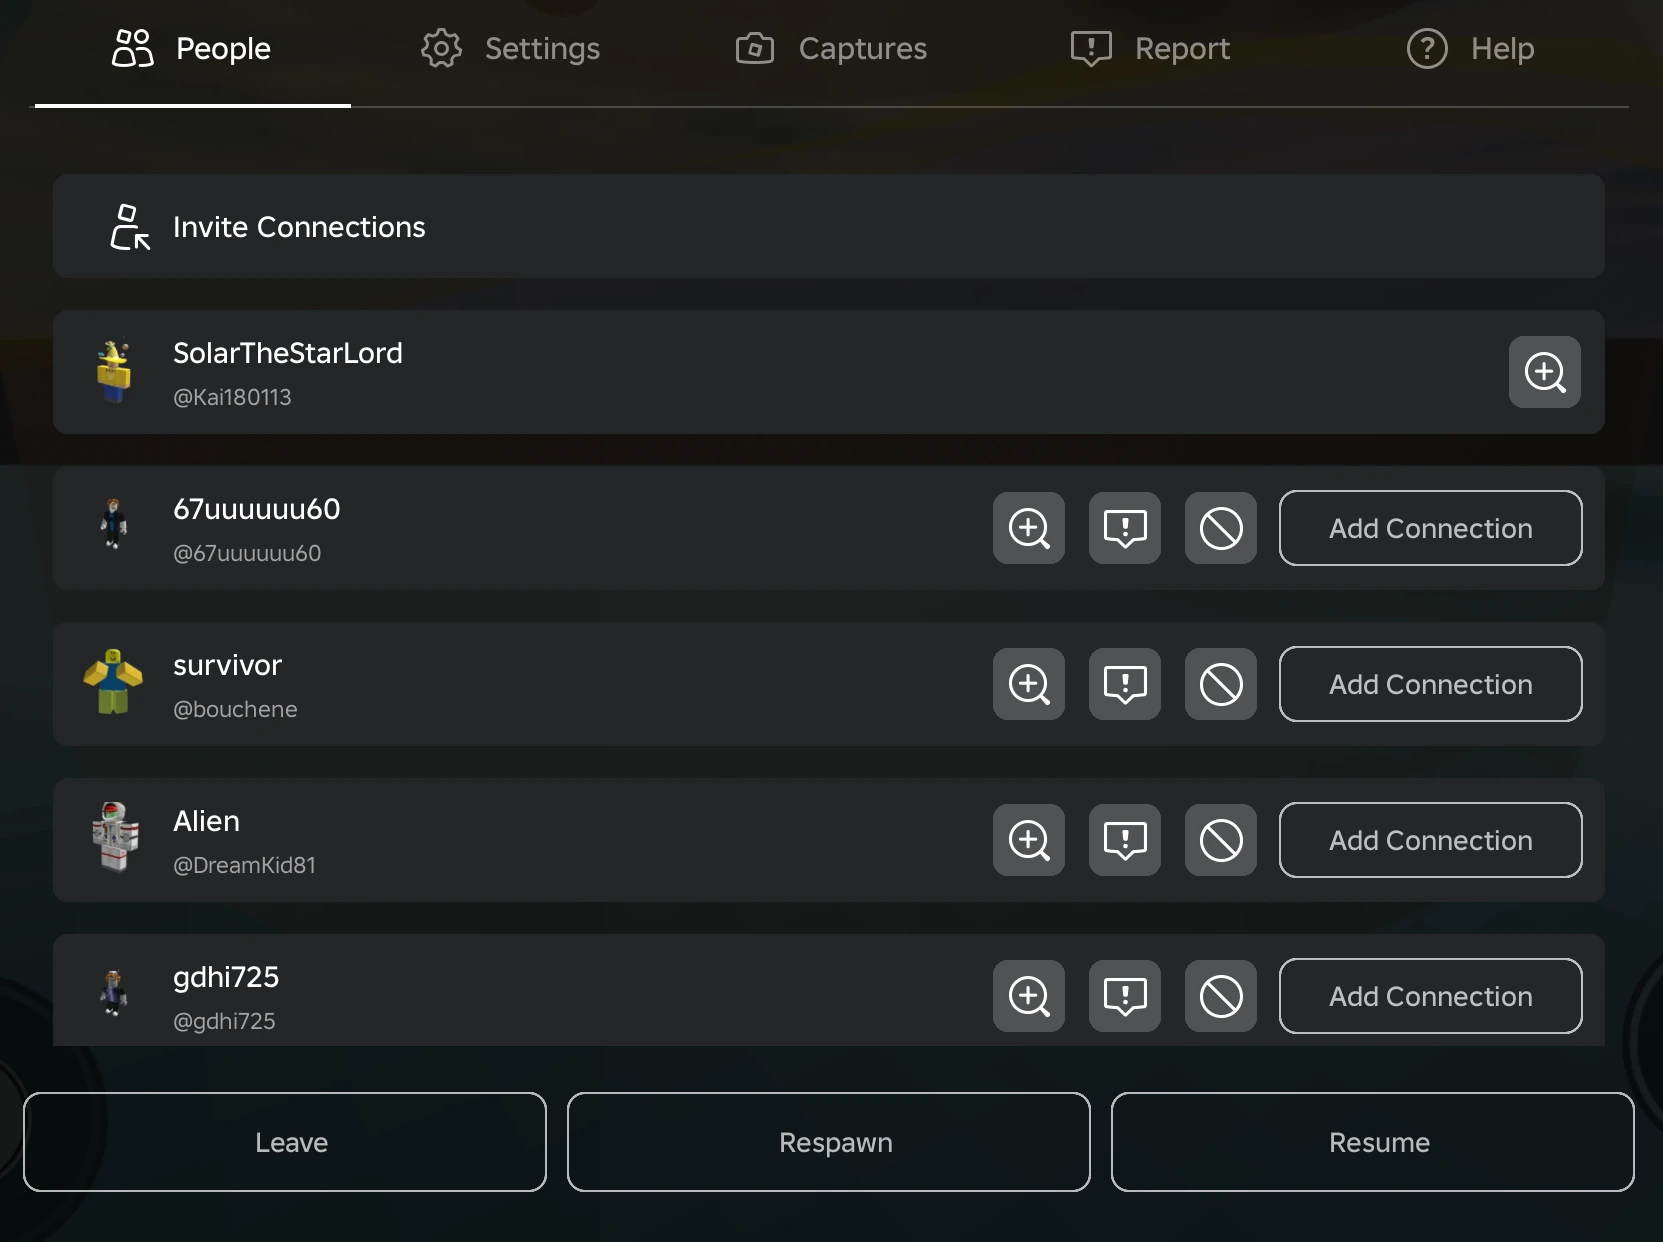Report the player named survivor
The width and height of the screenshot is (1663, 1242).
pos(1124,684)
